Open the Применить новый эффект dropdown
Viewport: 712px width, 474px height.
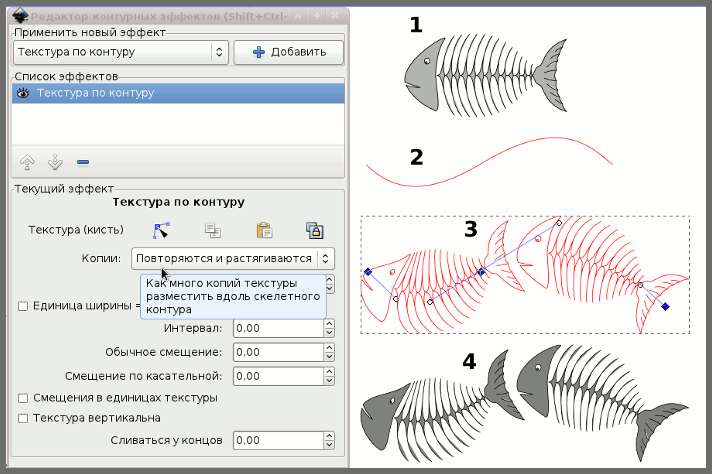(120, 52)
